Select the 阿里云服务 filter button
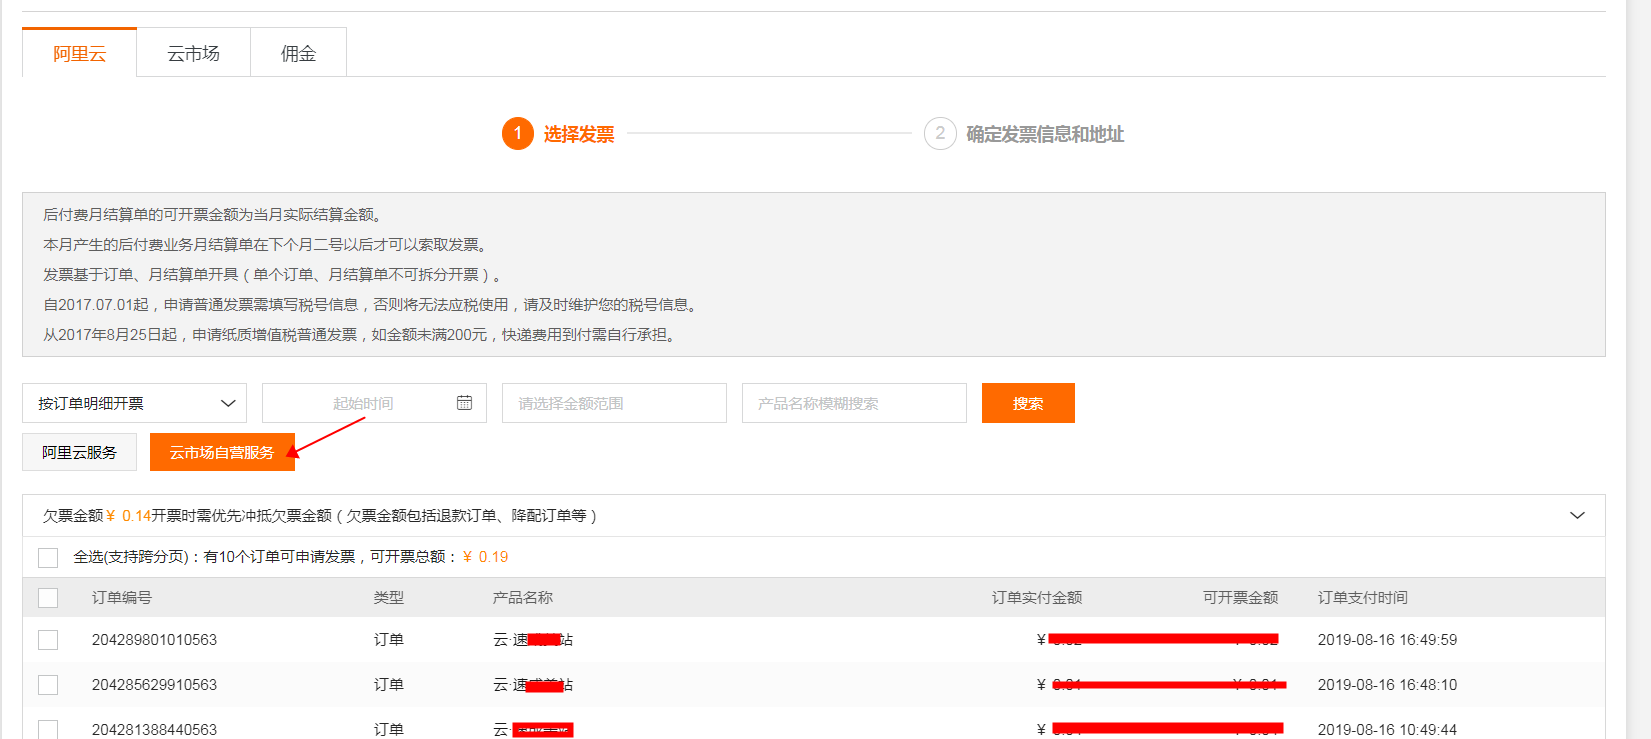Image resolution: width=1651 pixels, height=739 pixels. [79, 452]
